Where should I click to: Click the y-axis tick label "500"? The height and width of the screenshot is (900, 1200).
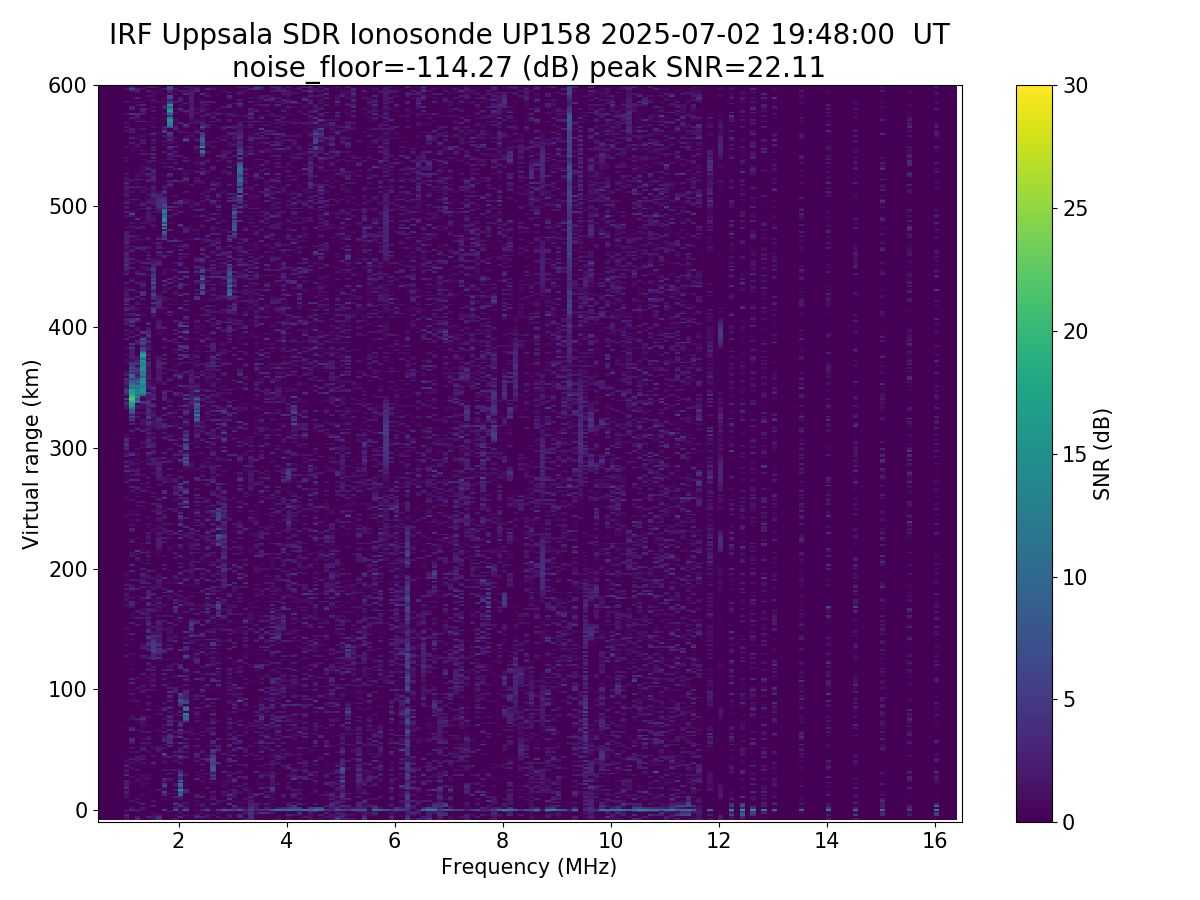tap(68, 207)
